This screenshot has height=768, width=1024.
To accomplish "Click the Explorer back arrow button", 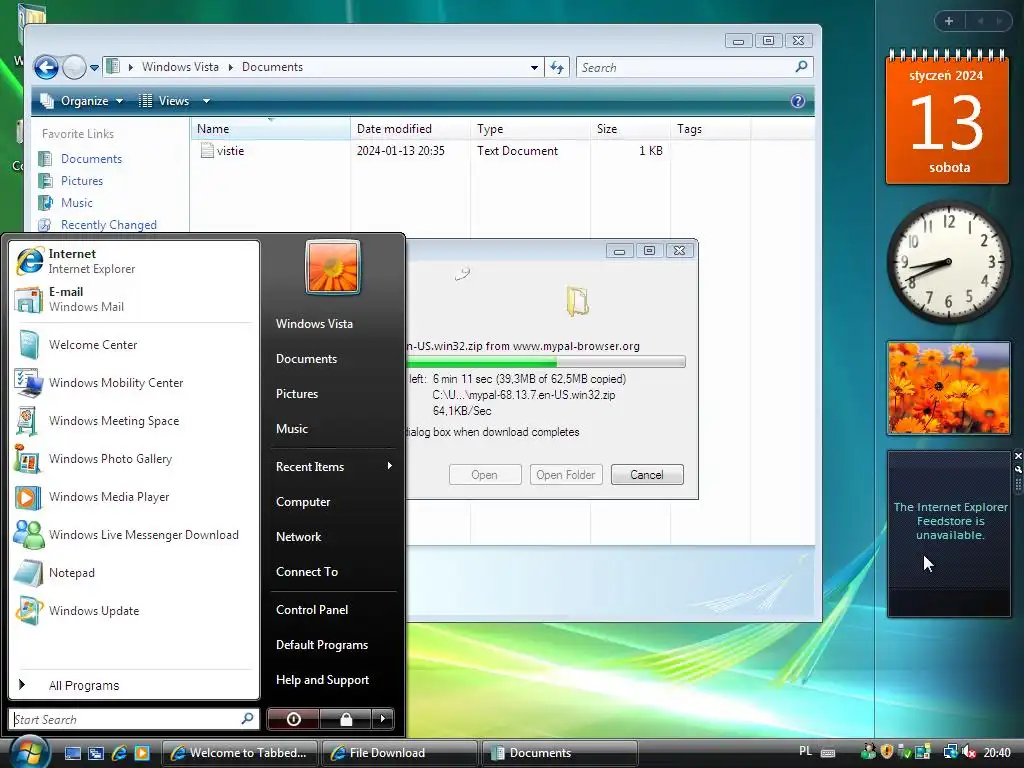I will point(46,67).
